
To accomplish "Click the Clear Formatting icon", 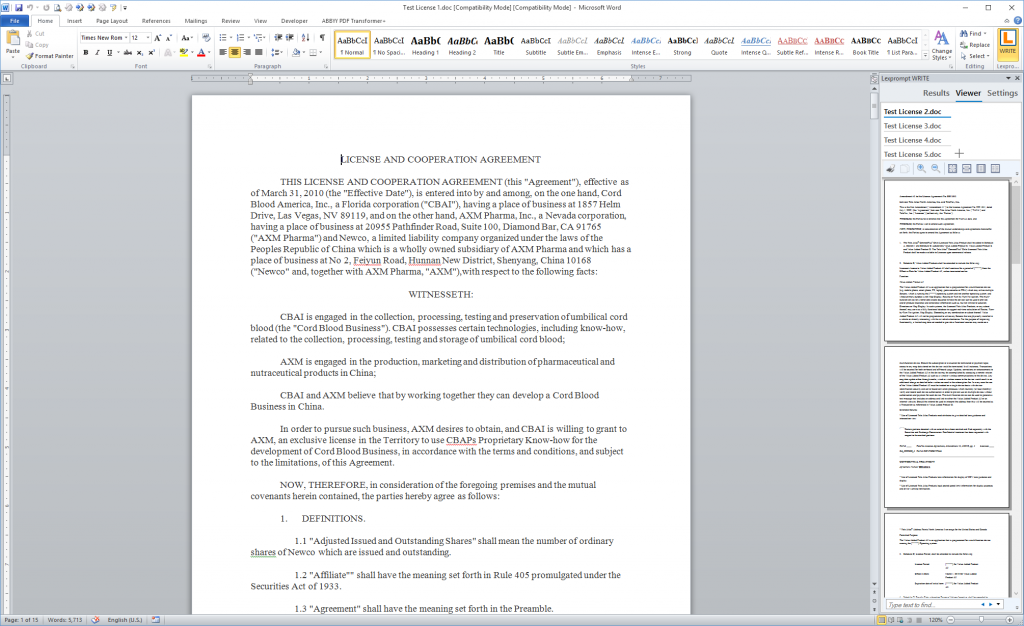I will click(206, 38).
